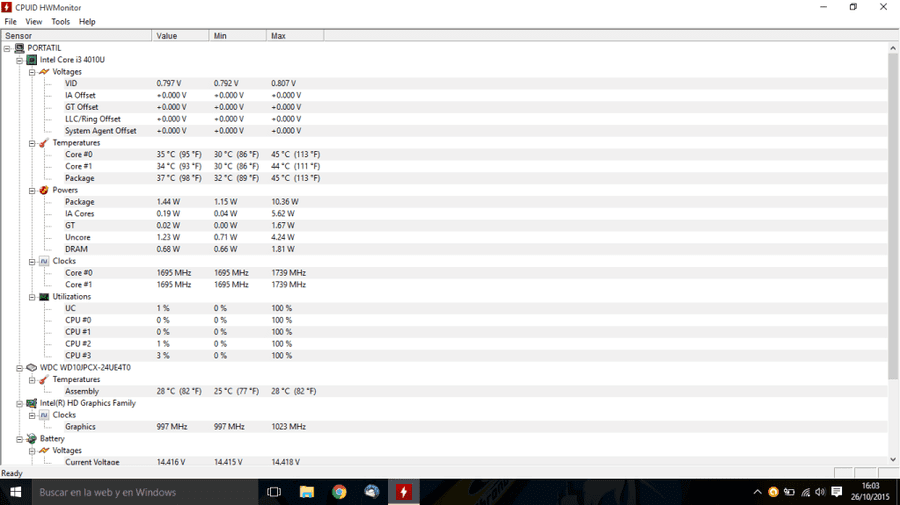Collapse the CPU Voltages section
This screenshot has height=505, width=900.
pyautogui.click(x=32, y=72)
